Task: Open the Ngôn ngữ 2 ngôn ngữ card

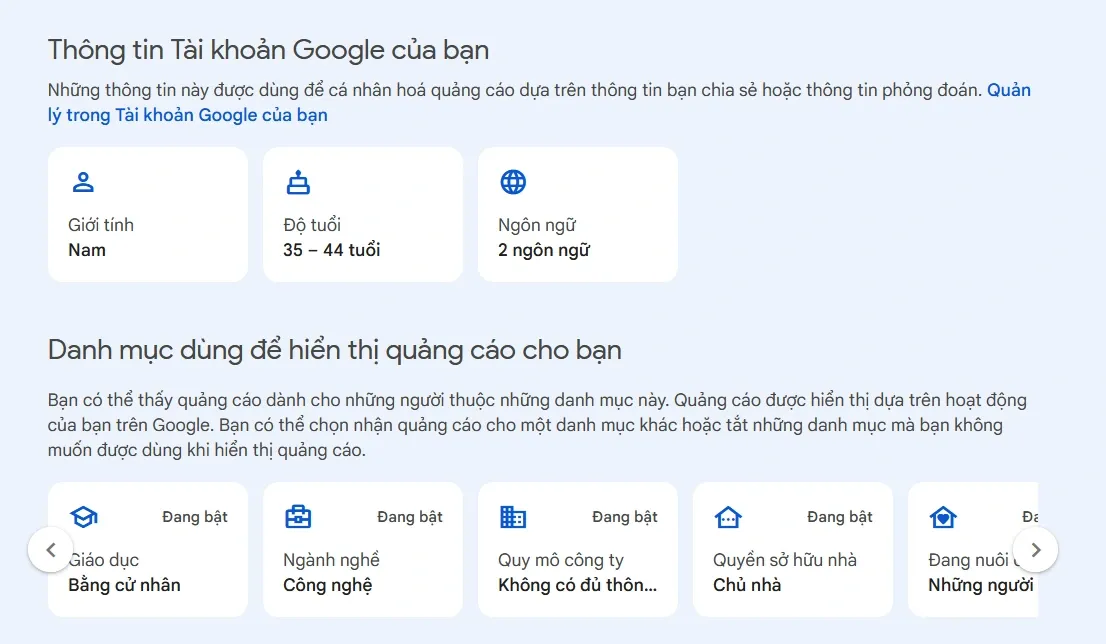Action: (x=578, y=214)
